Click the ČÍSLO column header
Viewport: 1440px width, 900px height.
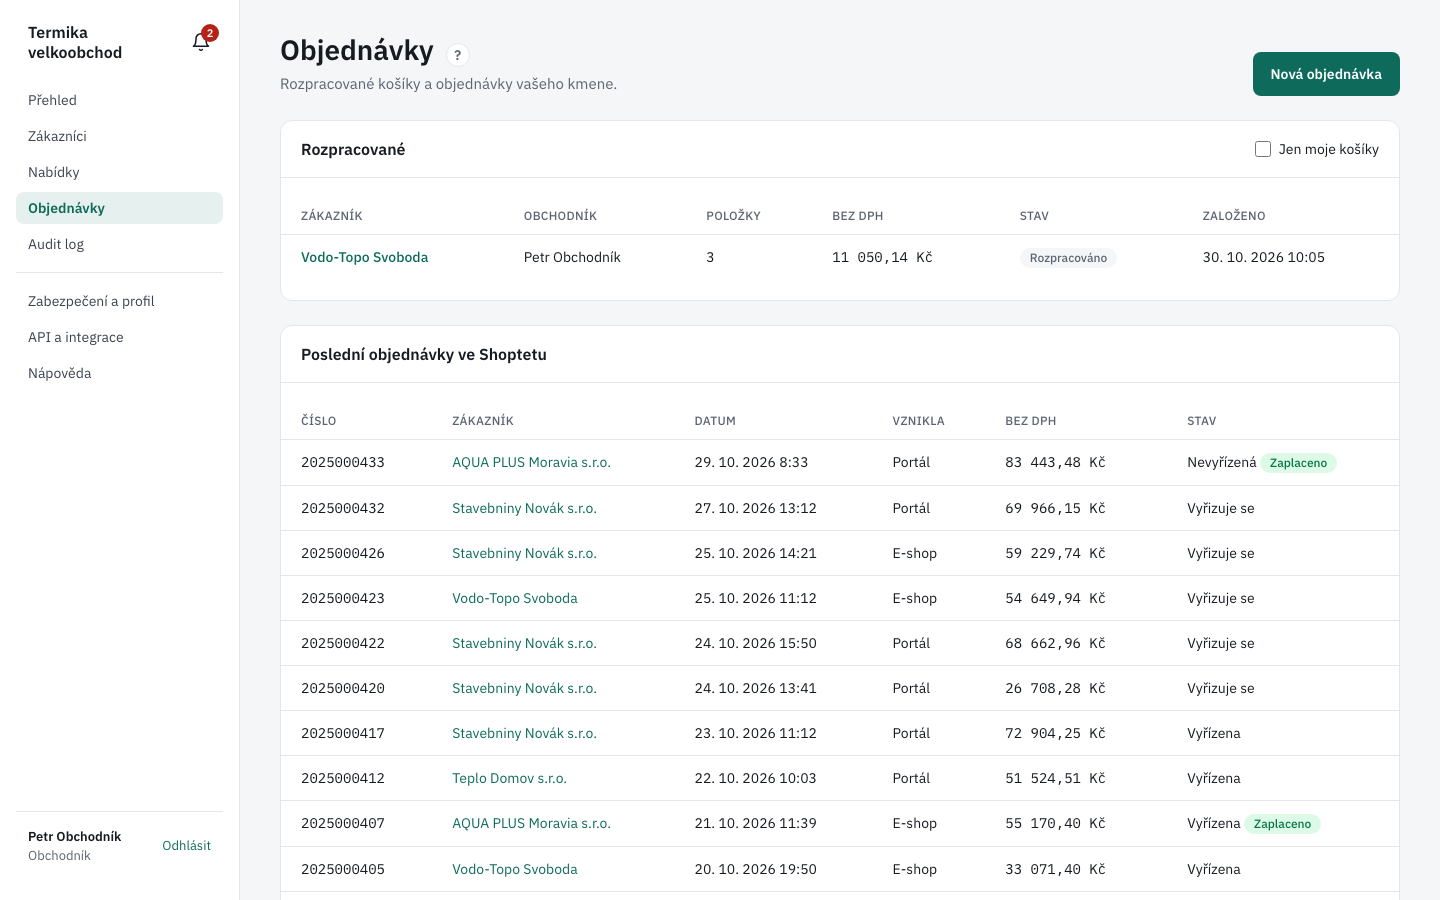pos(318,421)
